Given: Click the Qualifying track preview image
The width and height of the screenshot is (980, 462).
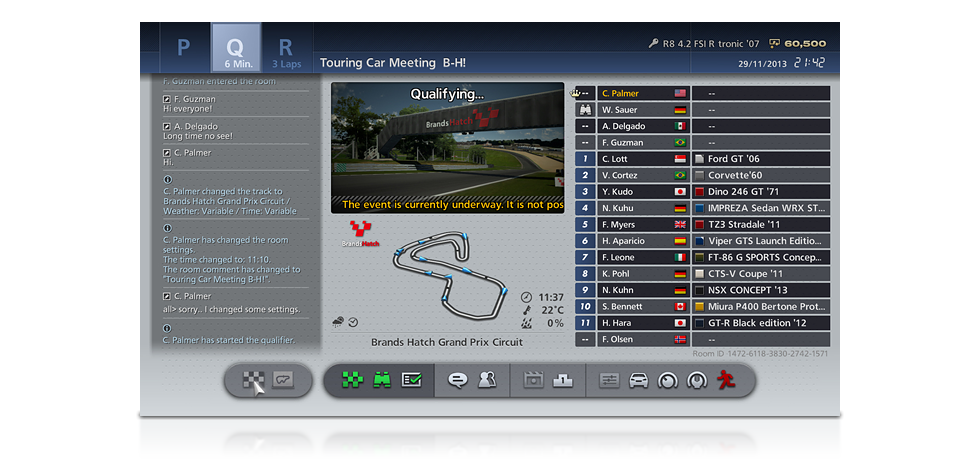Looking at the screenshot, I should click(x=447, y=148).
